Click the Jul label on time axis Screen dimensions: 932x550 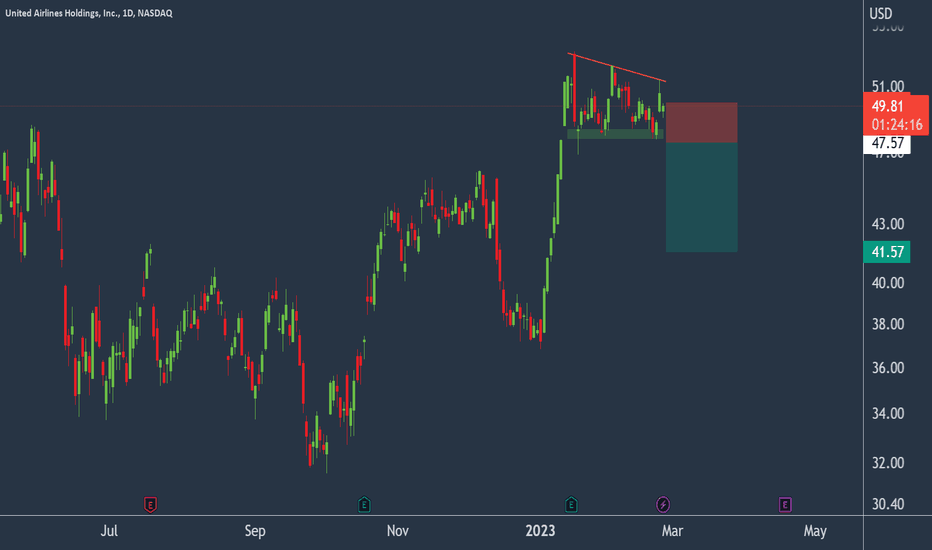(109, 531)
